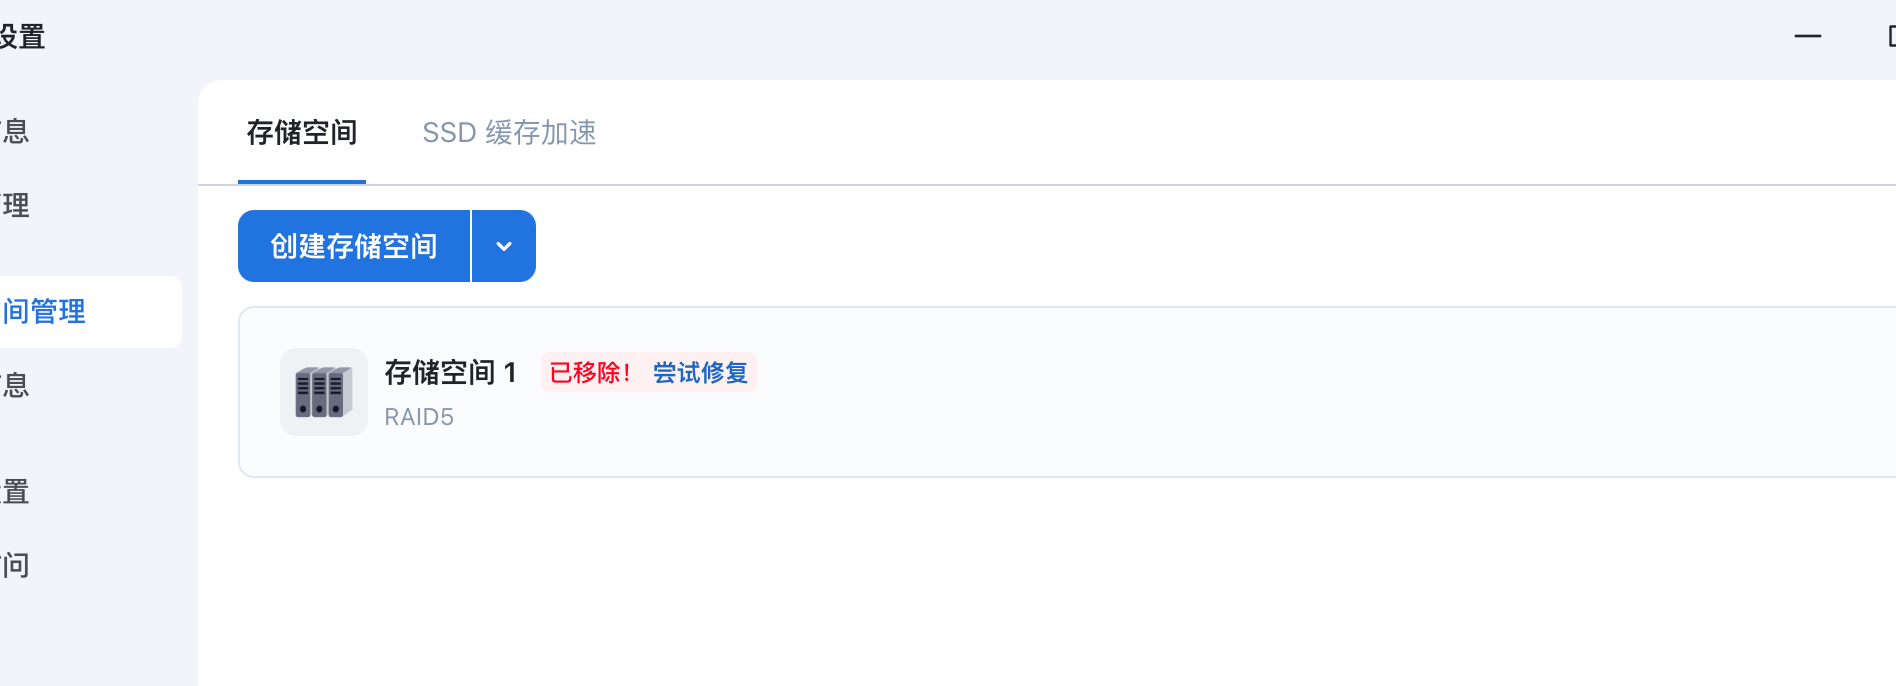Minimize the settings window
This screenshot has width=1896, height=686.
(x=1807, y=37)
